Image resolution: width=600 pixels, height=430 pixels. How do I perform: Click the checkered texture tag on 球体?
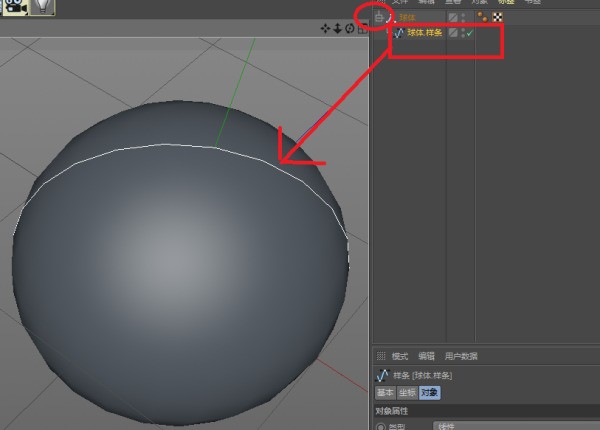(x=497, y=17)
